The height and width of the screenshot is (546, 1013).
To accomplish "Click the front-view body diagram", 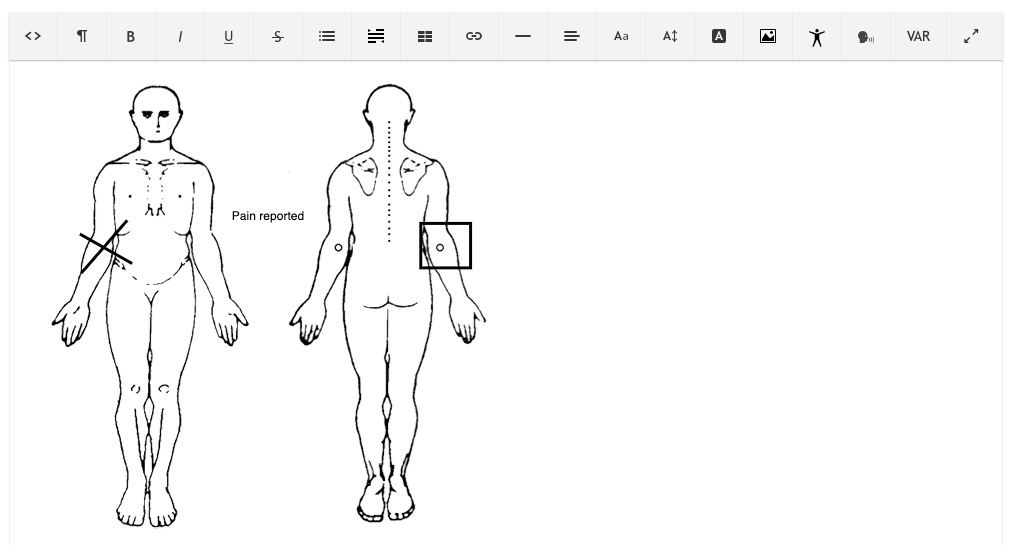I will [150, 306].
